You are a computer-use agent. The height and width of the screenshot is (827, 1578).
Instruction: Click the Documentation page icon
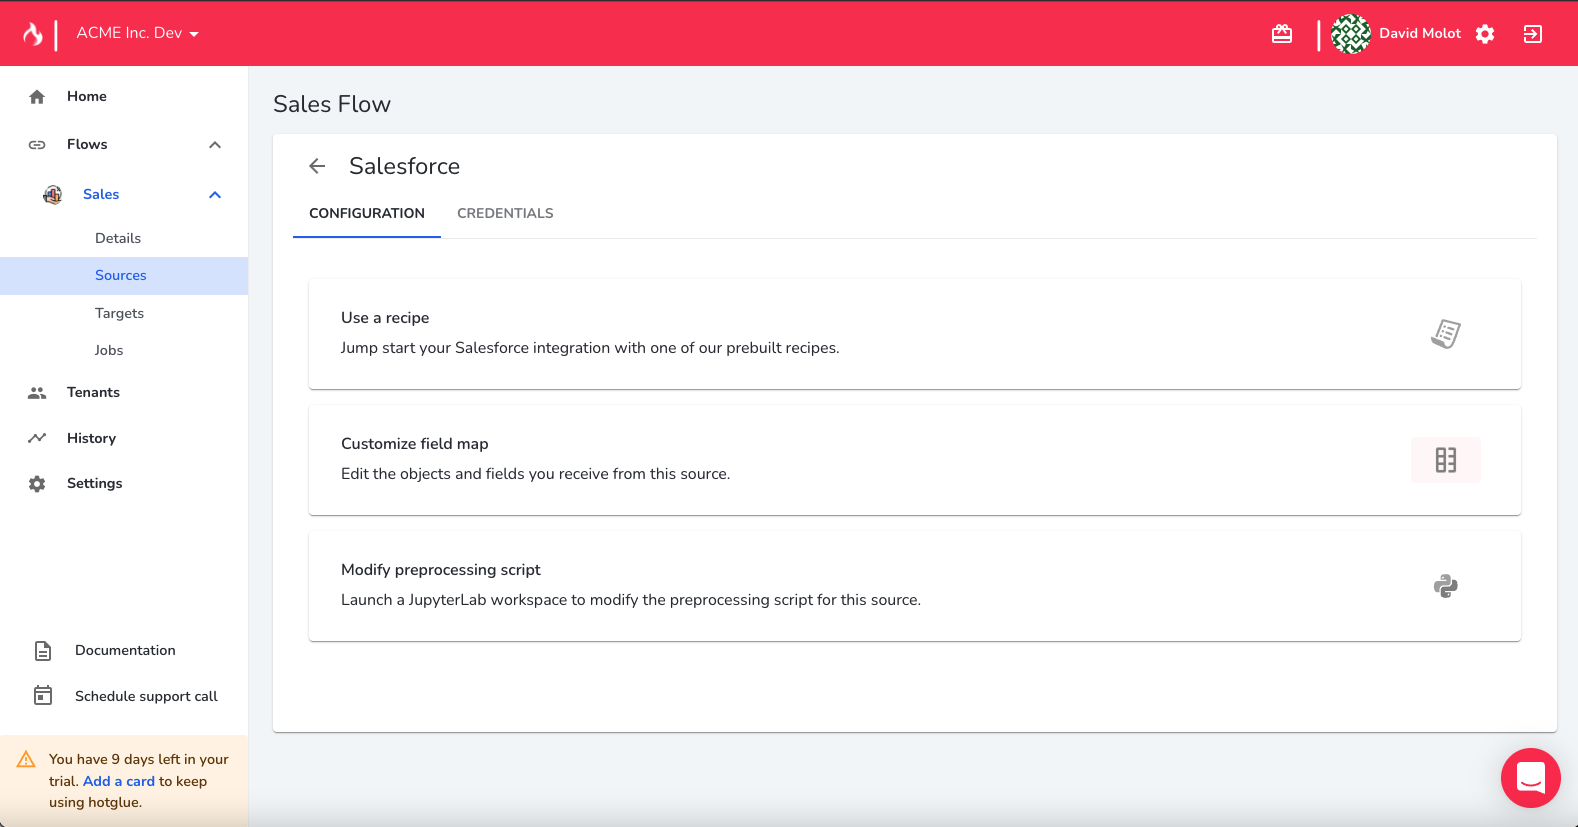pyautogui.click(x=43, y=651)
